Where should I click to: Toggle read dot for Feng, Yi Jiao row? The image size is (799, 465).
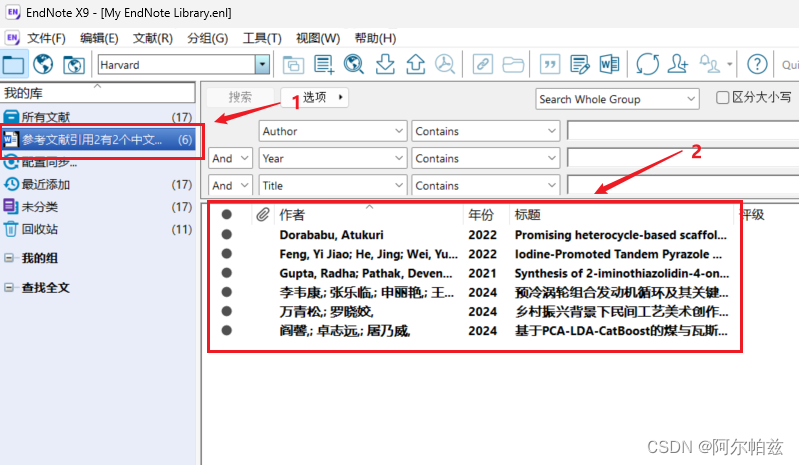click(x=227, y=254)
